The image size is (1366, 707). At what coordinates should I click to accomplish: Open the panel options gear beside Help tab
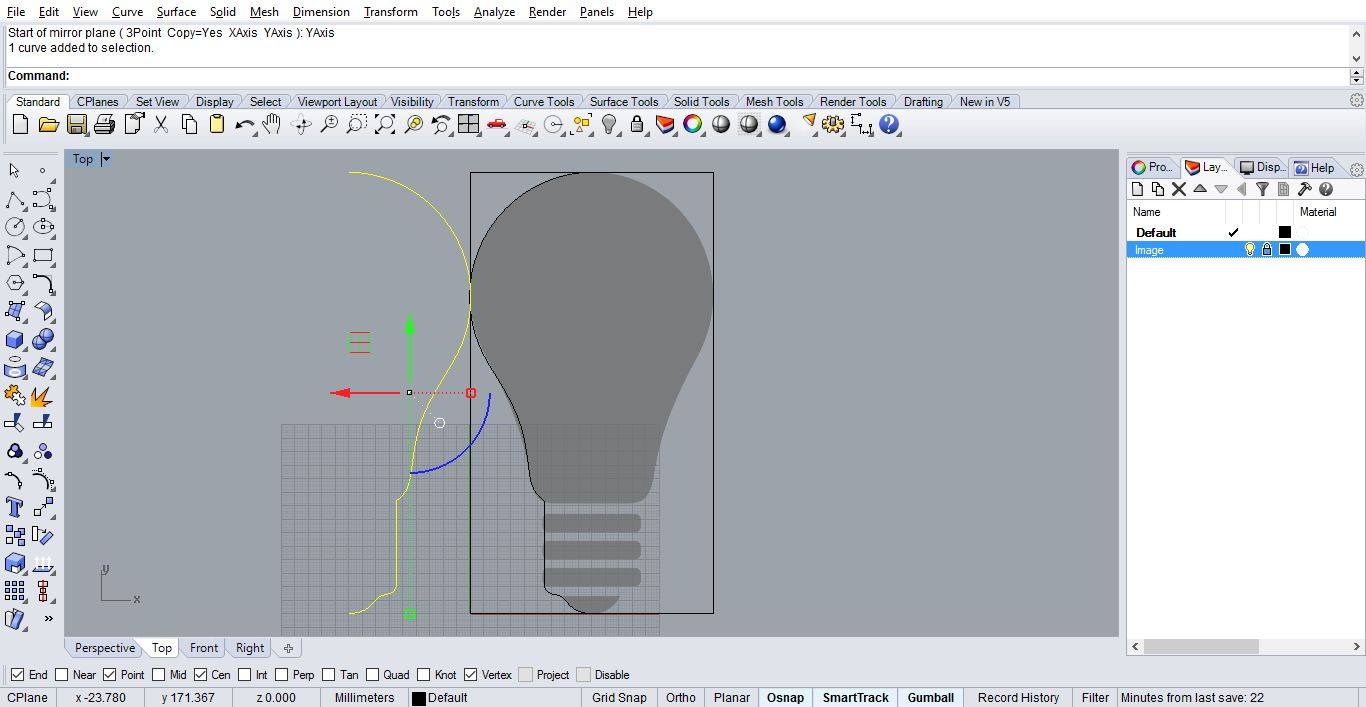[x=1356, y=168]
